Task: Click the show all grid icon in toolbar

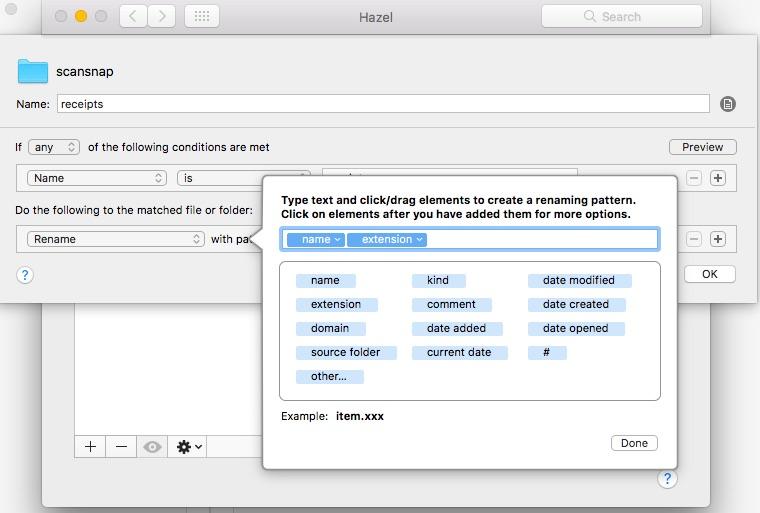Action: coord(201,16)
